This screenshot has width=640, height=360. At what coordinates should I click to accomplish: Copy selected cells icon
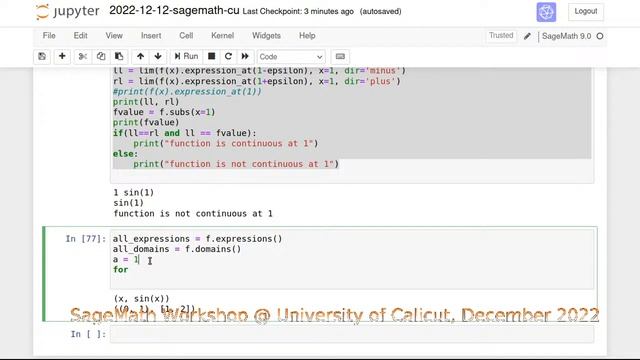(101, 56)
